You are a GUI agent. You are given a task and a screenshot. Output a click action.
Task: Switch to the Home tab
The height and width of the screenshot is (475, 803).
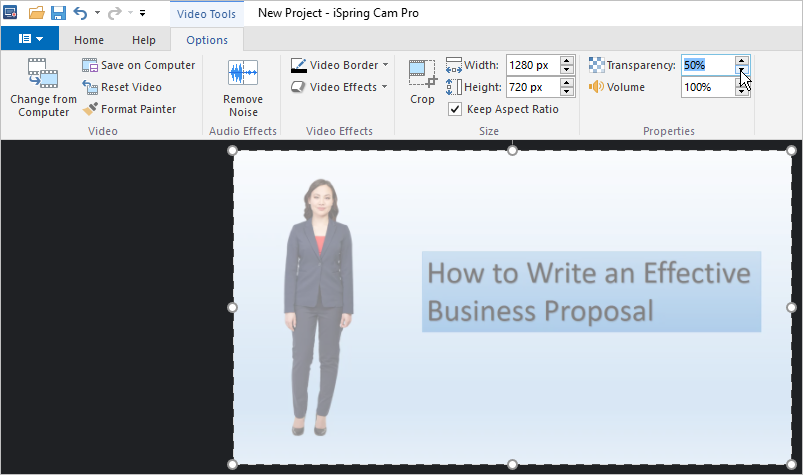[x=89, y=40]
